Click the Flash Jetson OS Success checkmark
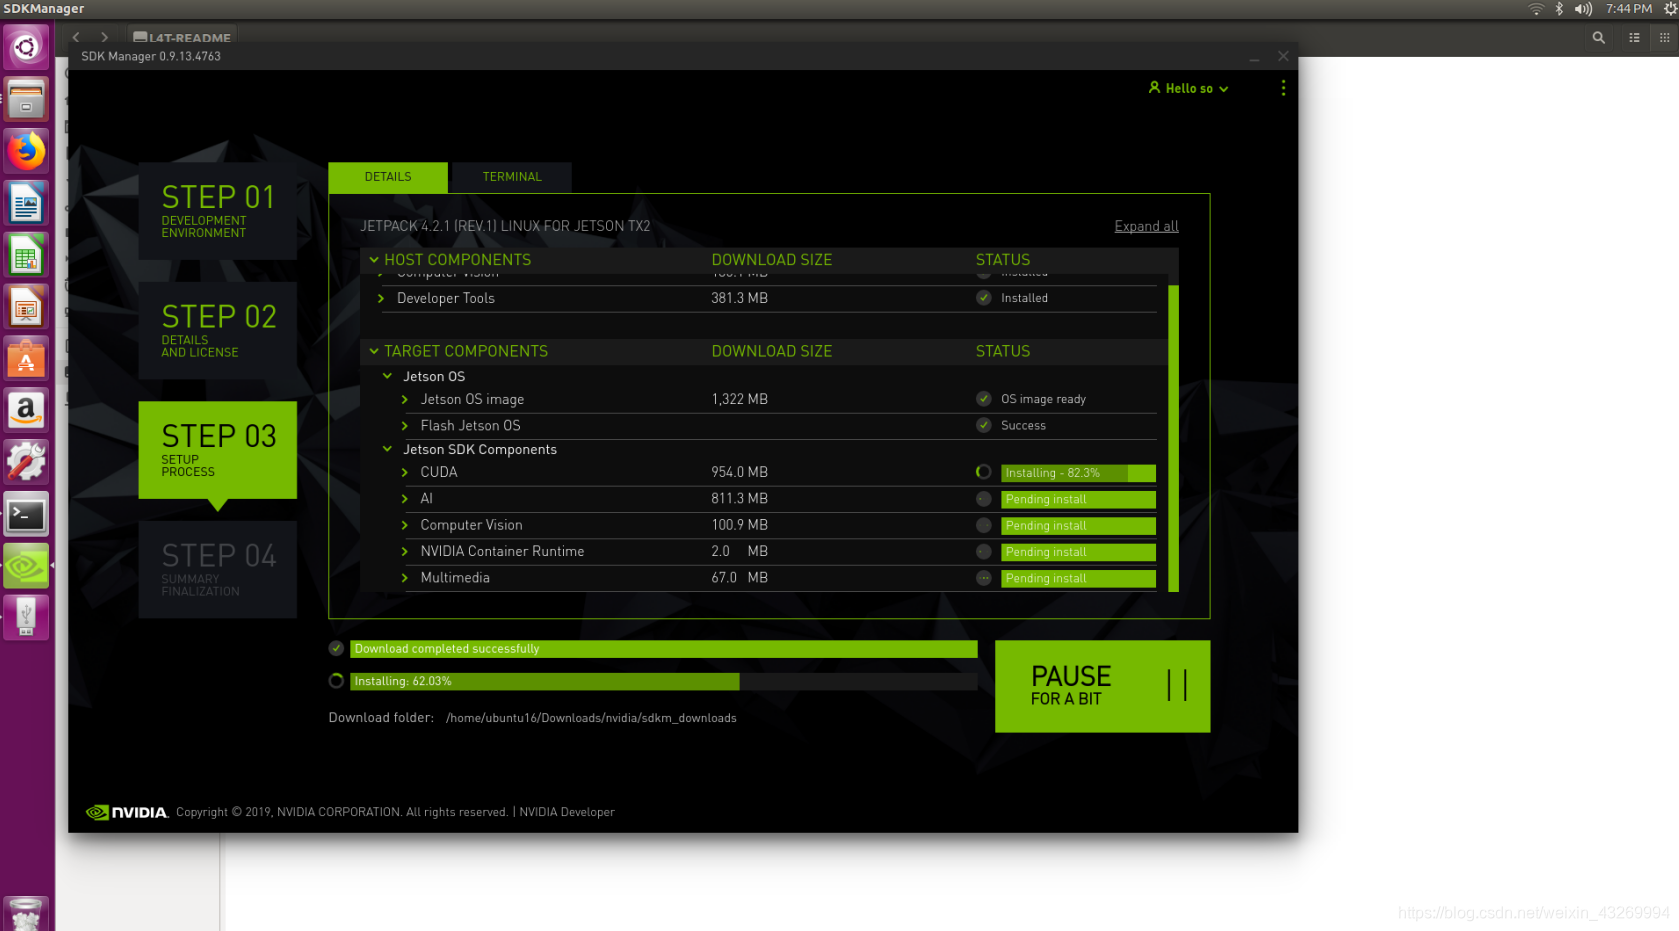This screenshot has height=931, width=1679. 984,425
